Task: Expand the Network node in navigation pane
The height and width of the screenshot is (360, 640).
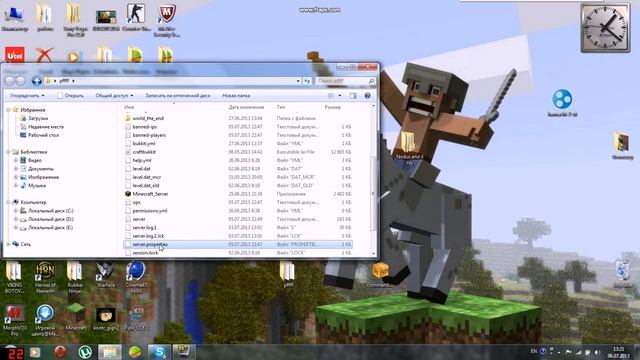Action: pyautogui.click(x=9, y=244)
